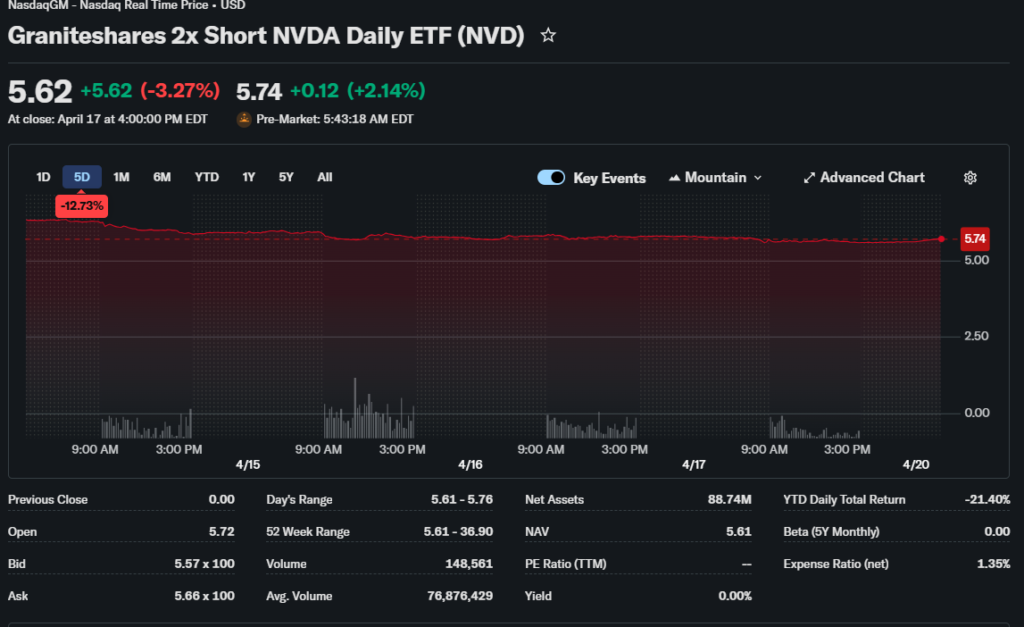Image resolution: width=1024 pixels, height=627 pixels.
Task: Toggle the Key Events switch
Action: point(551,178)
